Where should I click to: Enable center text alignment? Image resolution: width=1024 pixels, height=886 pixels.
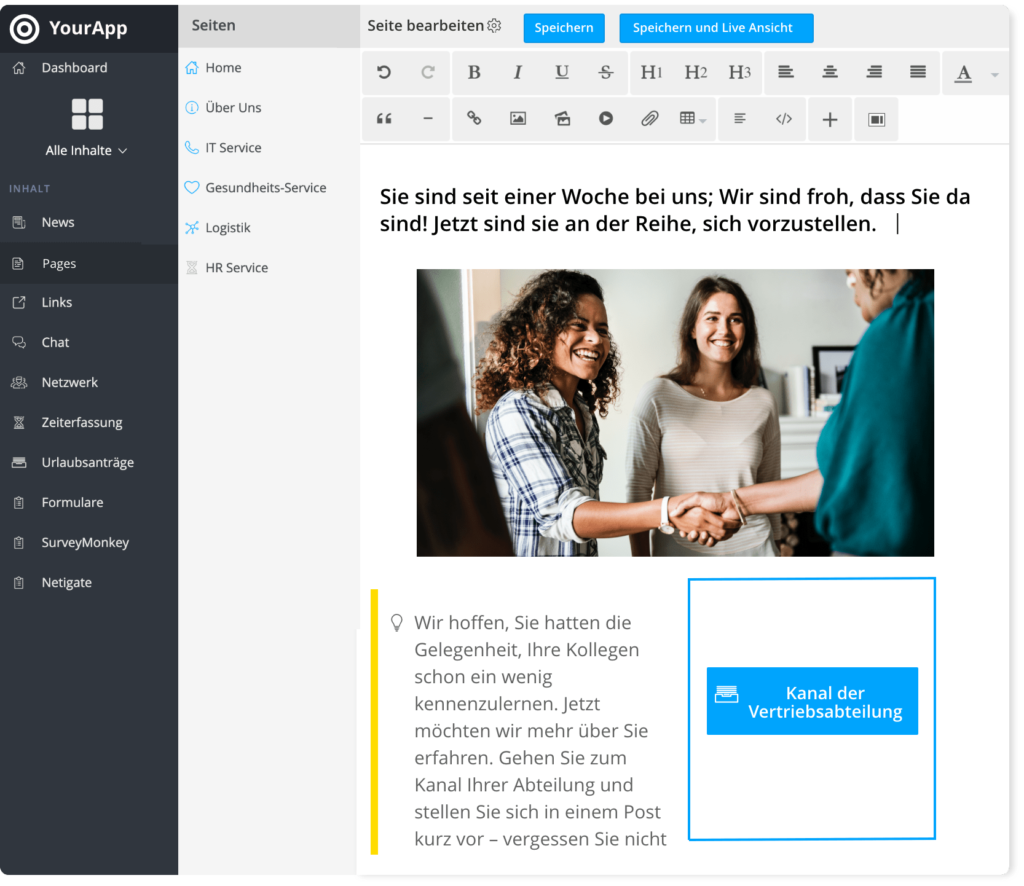coord(829,72)
